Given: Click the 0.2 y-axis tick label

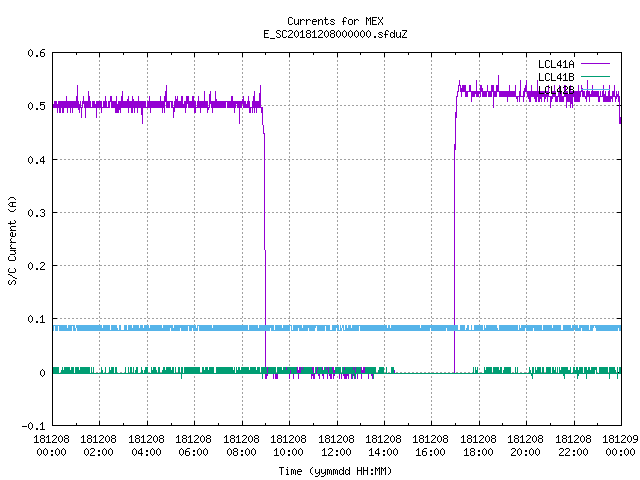Looking at the screenshot, I should (36, 266).
